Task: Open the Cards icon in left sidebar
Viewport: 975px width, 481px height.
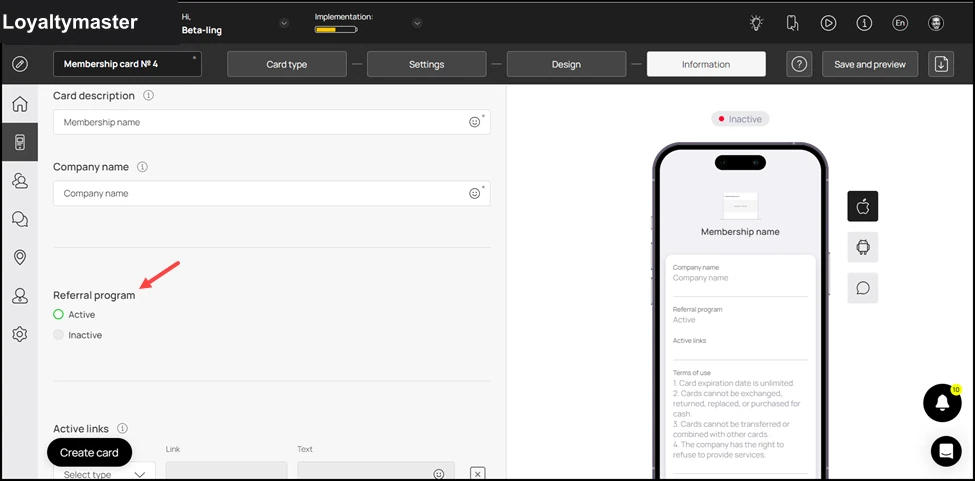Action: [x=20, y=142]
